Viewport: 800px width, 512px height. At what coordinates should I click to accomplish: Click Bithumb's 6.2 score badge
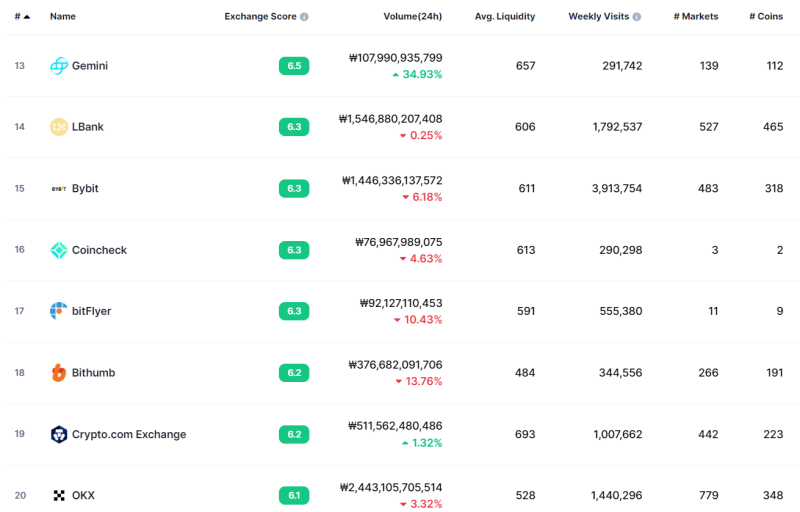[x=294, y=373]
